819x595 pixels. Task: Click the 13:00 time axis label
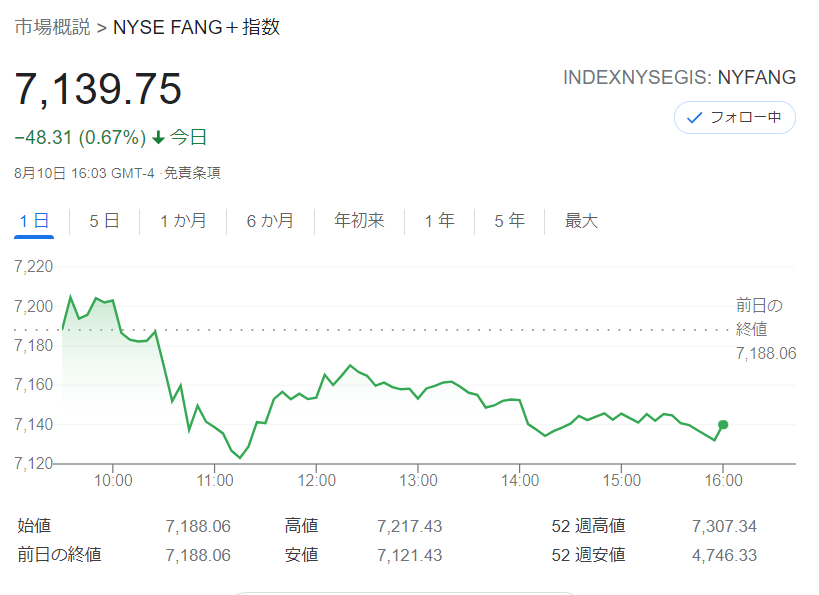click(418, 480)
